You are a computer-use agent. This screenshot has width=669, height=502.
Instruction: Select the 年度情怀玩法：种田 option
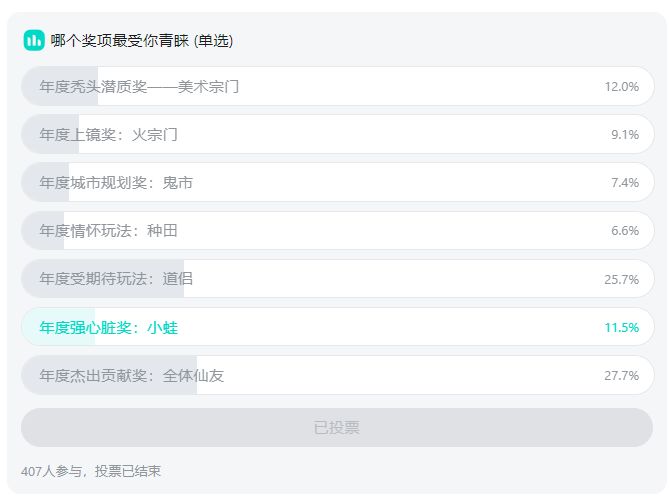coord(108,231)
